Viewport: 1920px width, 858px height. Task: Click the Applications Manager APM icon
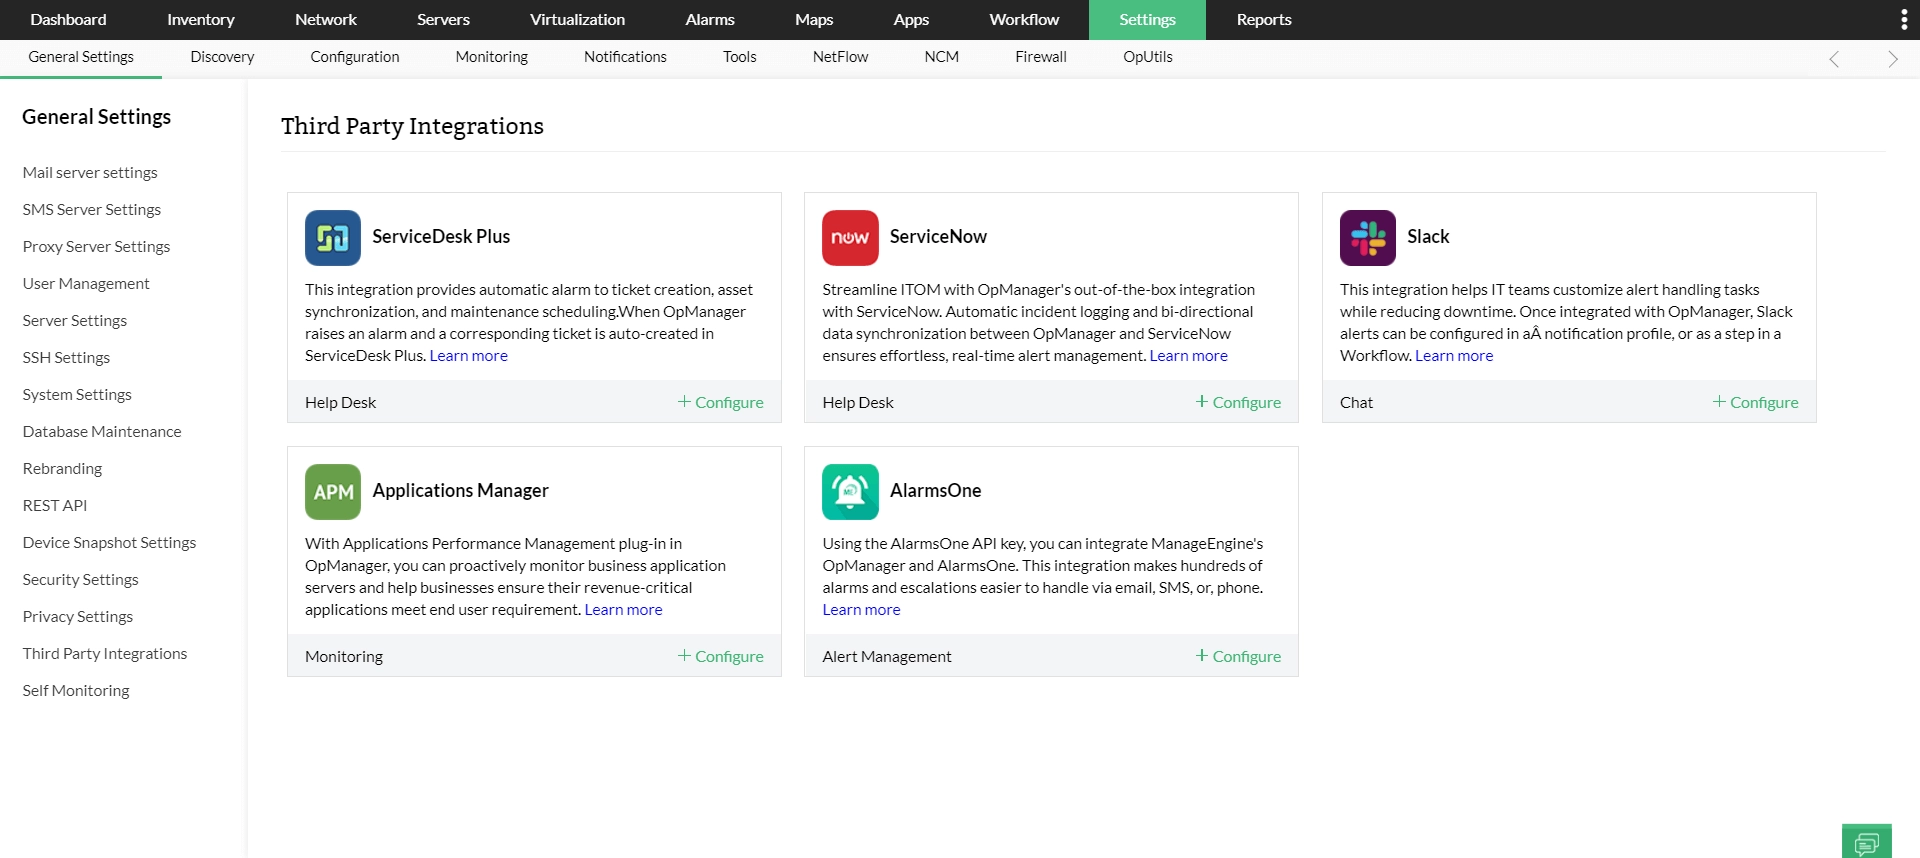click(333, 492)
